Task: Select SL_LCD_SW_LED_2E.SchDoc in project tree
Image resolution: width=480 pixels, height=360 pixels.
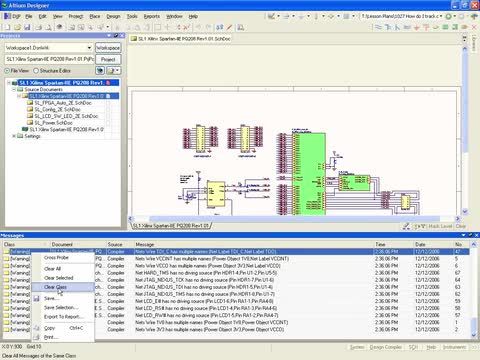Action: tap(66, 116)
